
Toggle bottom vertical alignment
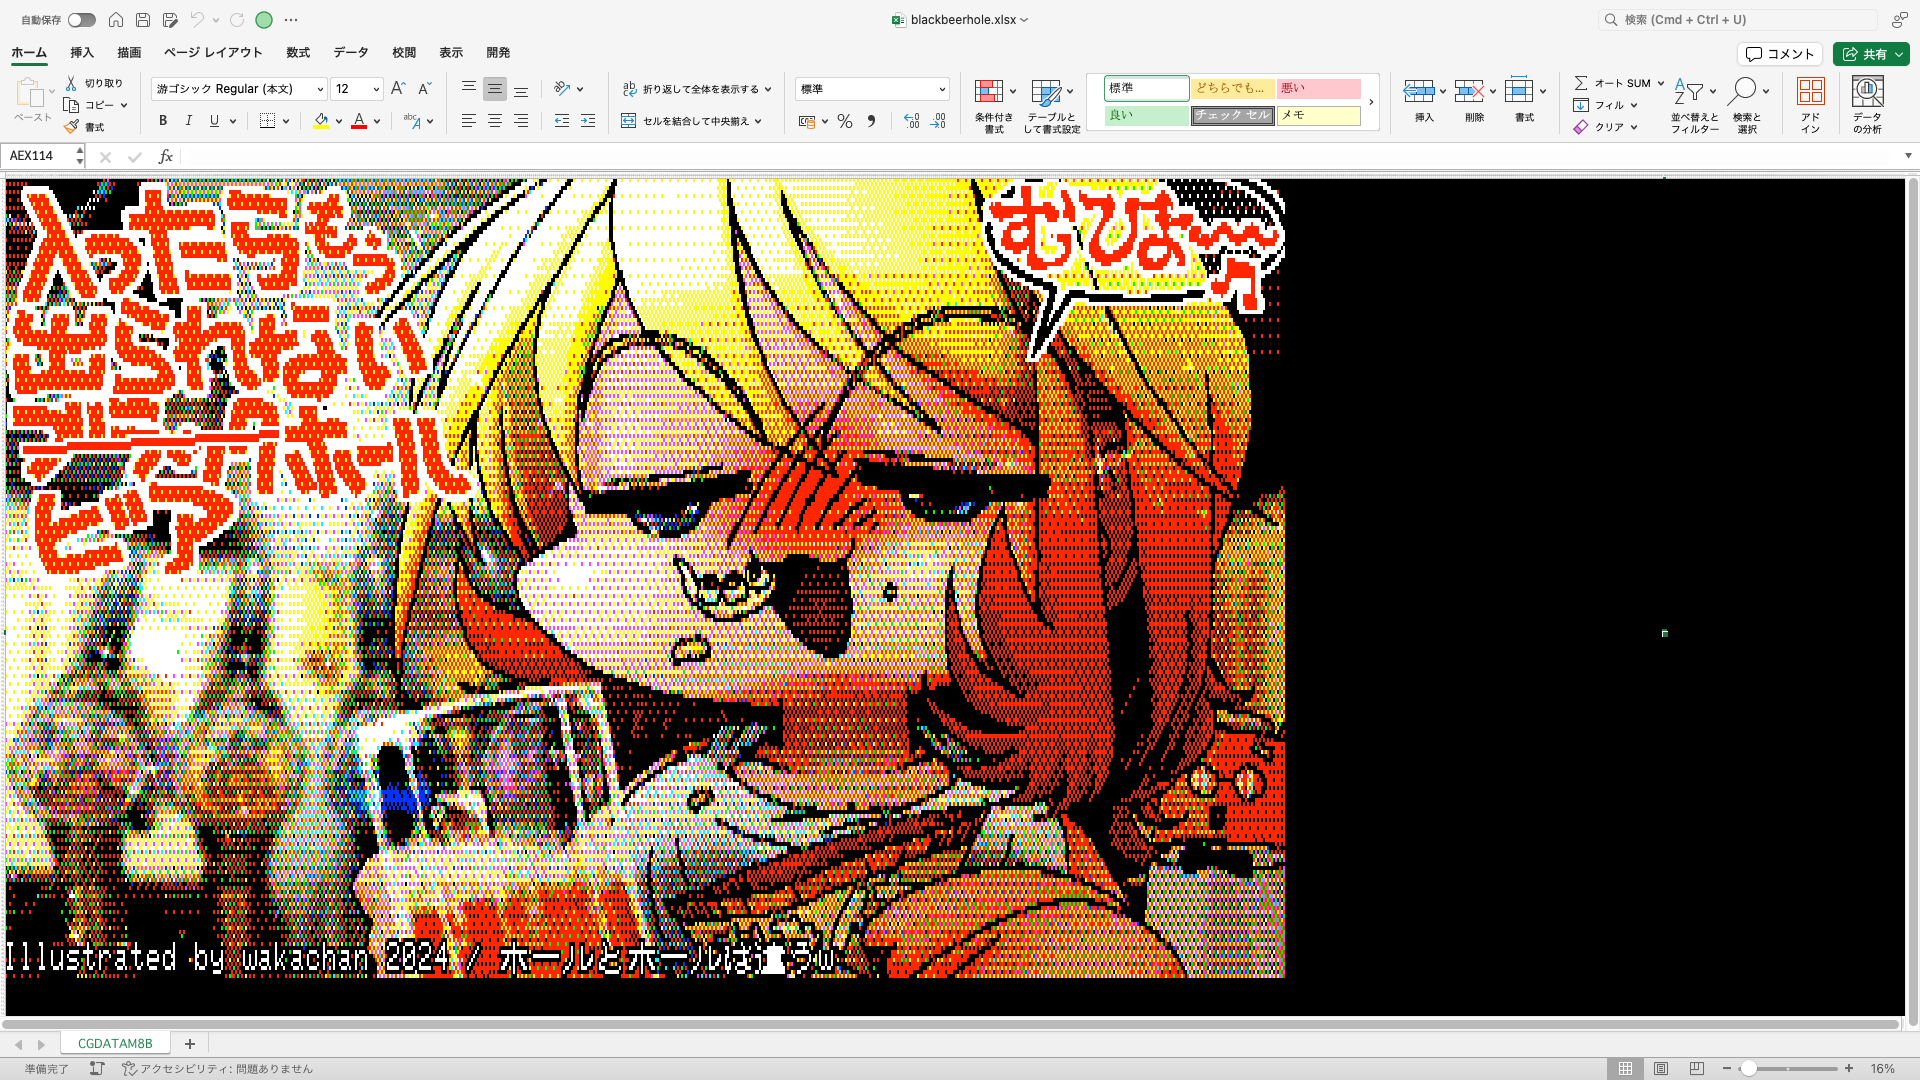521,89
